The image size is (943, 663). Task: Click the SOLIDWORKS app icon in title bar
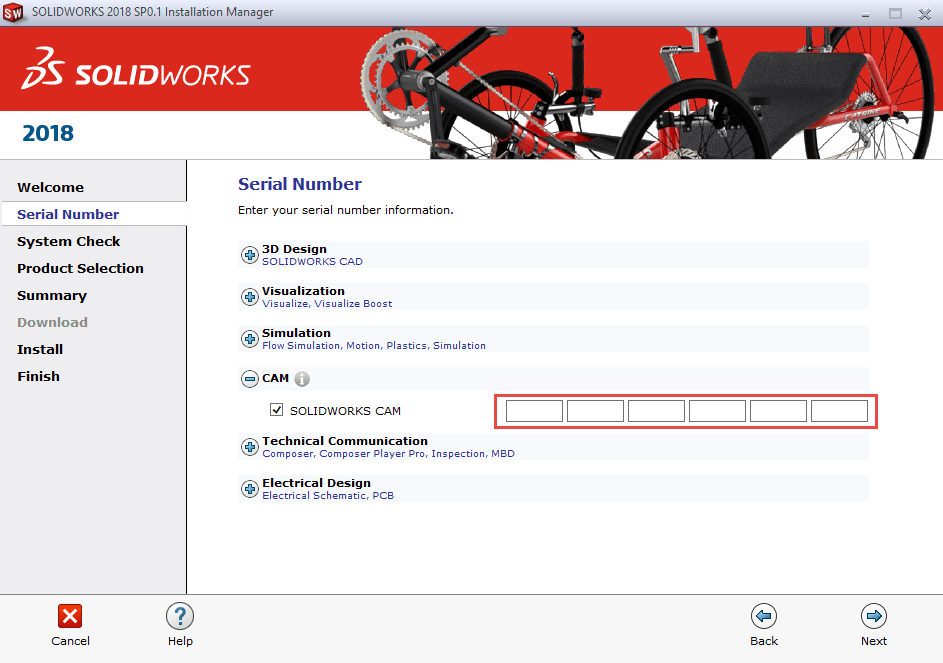(x=13, y=13)
